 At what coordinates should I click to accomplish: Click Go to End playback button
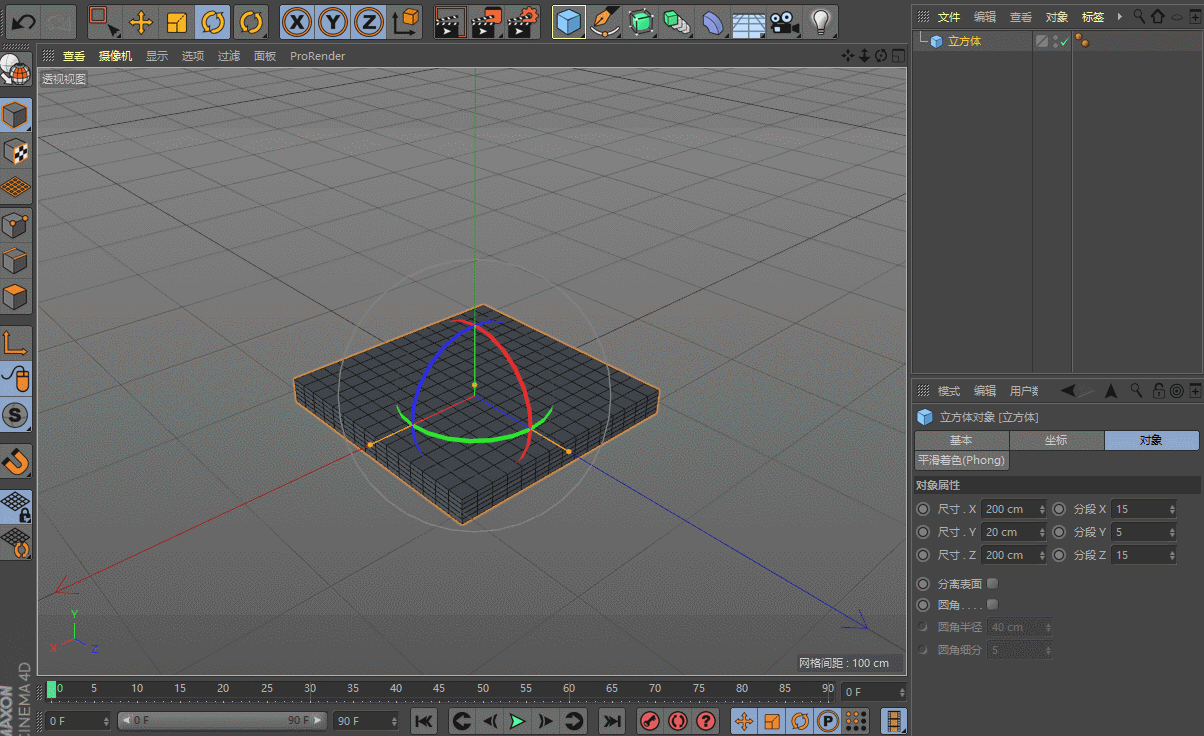pyautogui.click(x=611, y=721)
